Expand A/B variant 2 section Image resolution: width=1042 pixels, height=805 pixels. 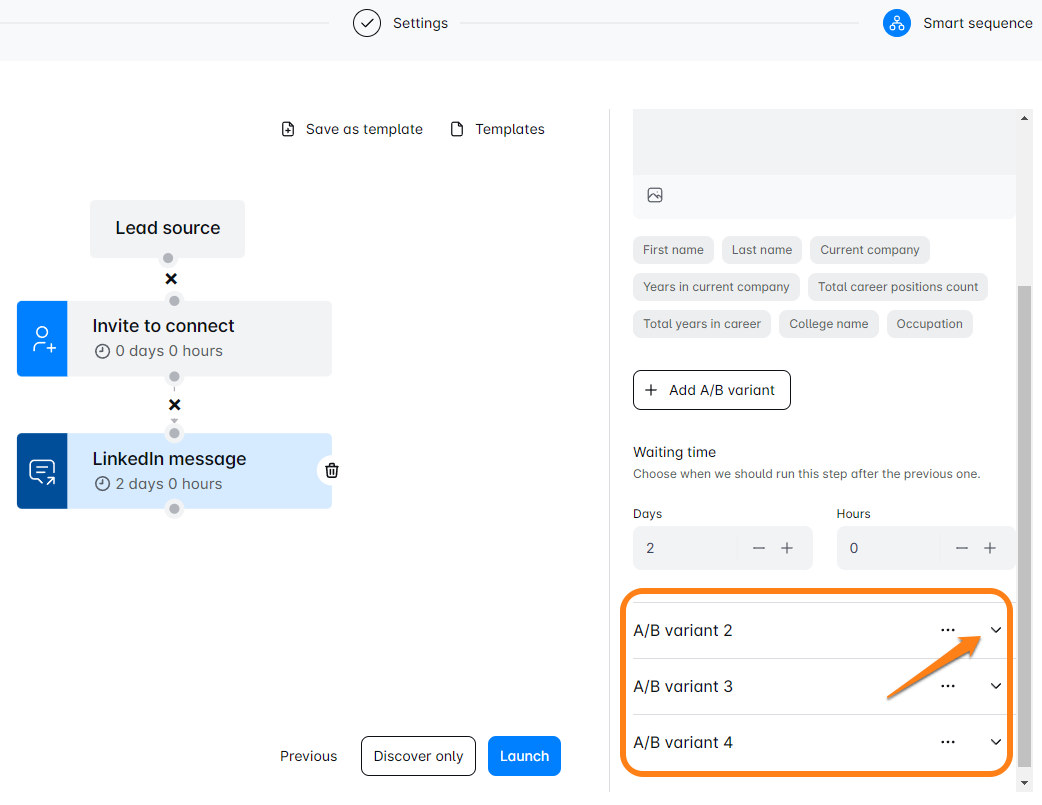[996, 630]
